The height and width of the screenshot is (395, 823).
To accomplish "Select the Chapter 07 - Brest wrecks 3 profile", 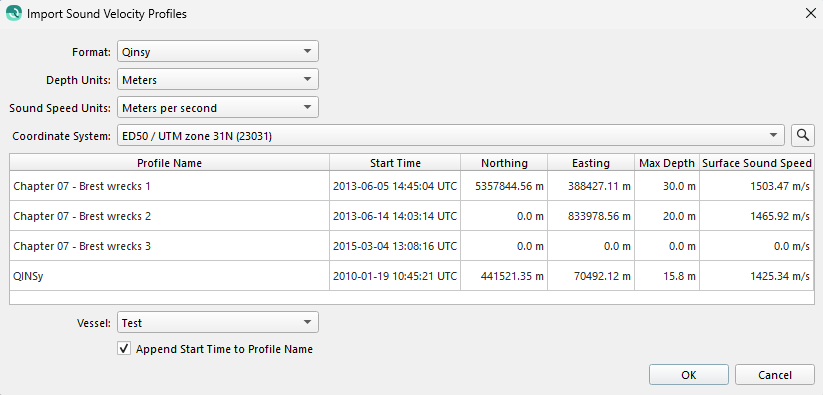I will (412, 245).
